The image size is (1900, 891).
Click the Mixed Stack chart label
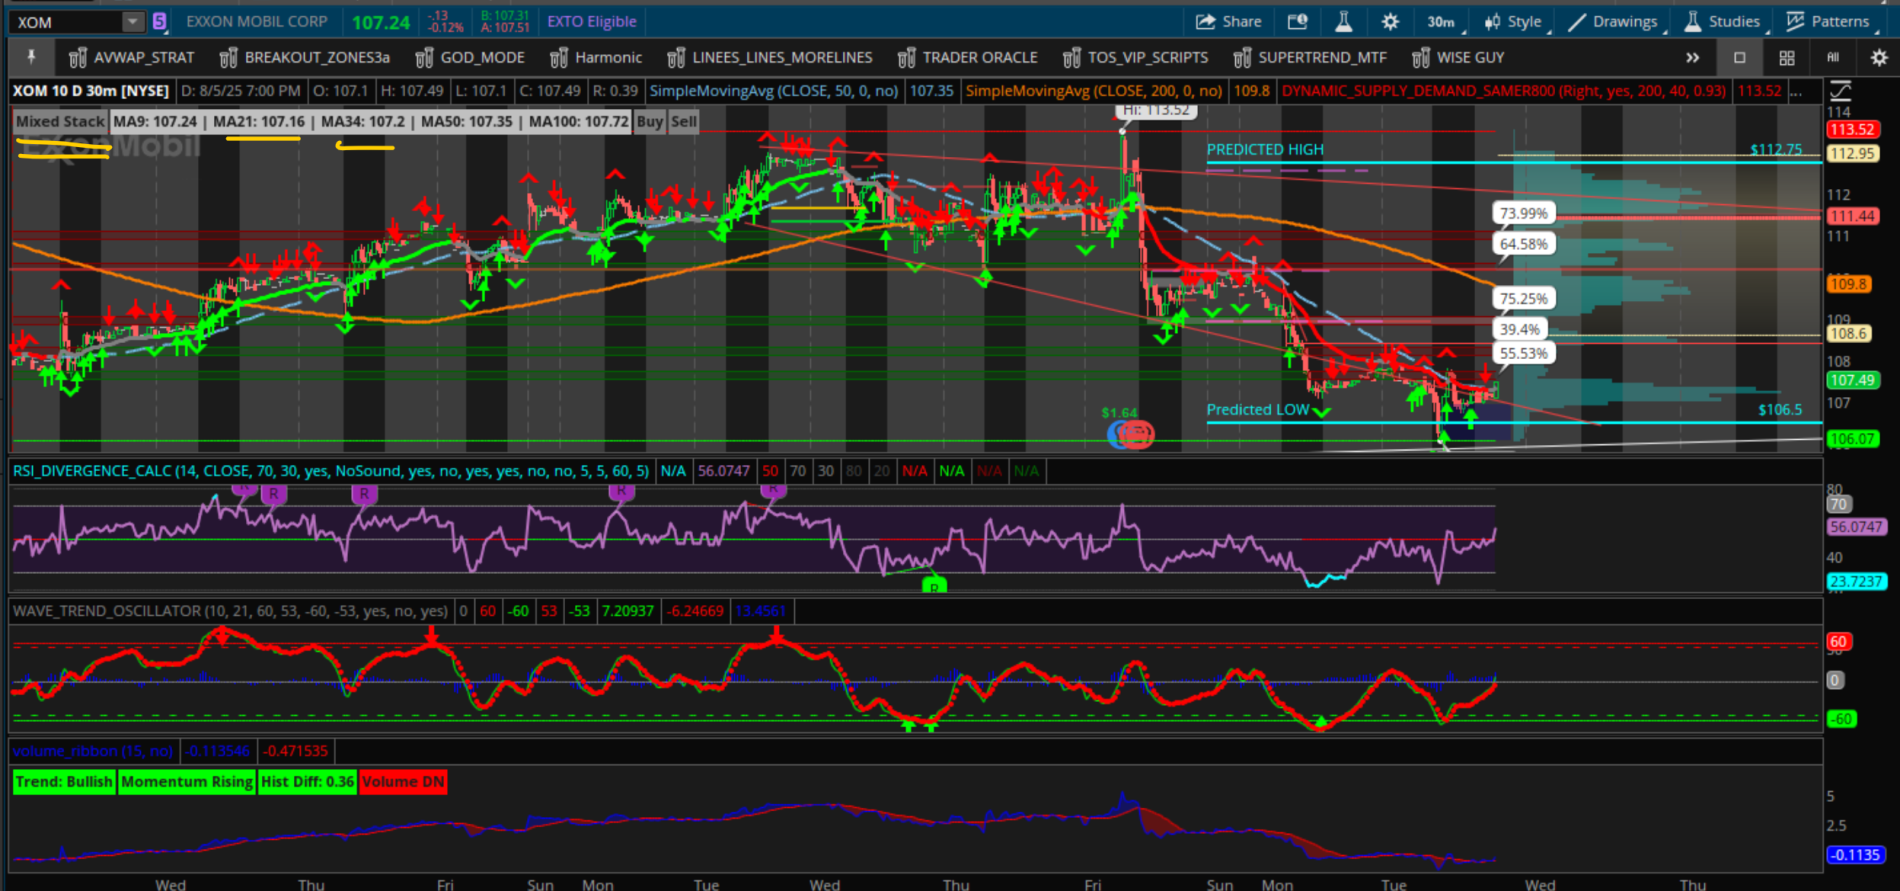[60, 122]
